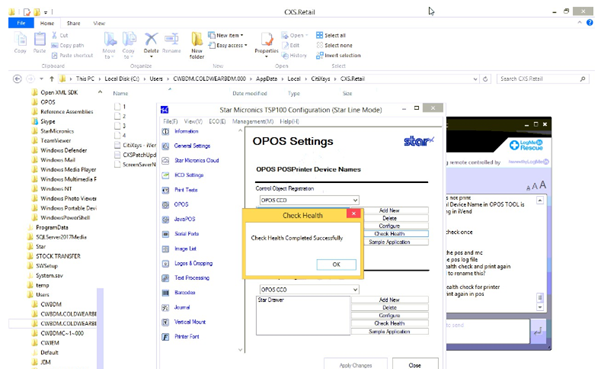Open Explorer Help question mark icon

tap(590, 23)
